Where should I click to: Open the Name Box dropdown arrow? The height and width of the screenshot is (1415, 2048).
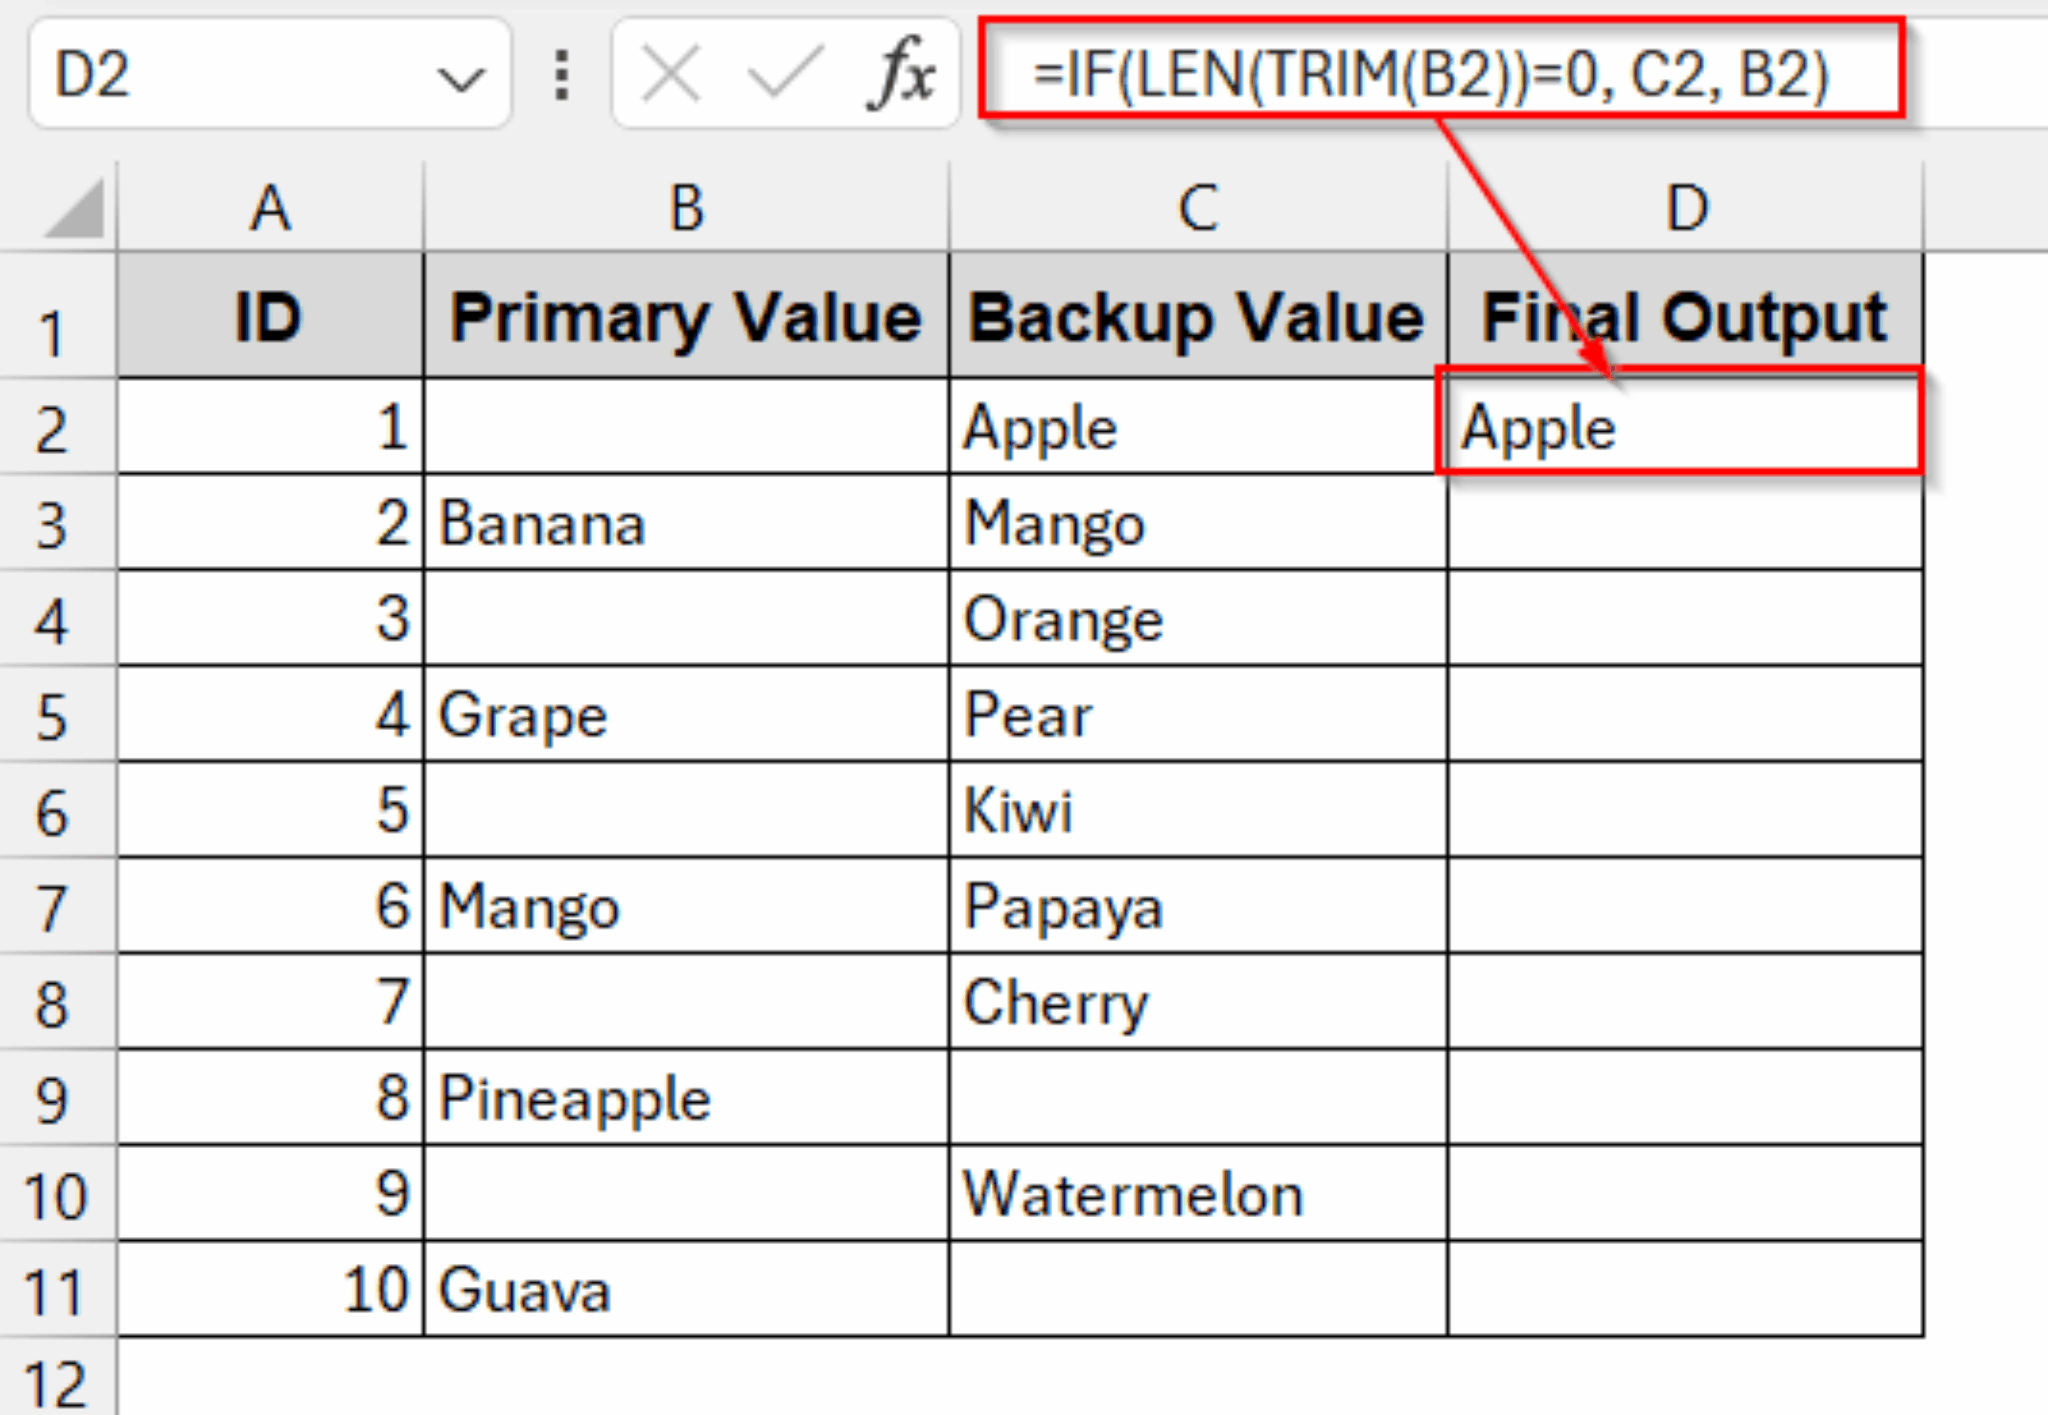tap(460, 75)
